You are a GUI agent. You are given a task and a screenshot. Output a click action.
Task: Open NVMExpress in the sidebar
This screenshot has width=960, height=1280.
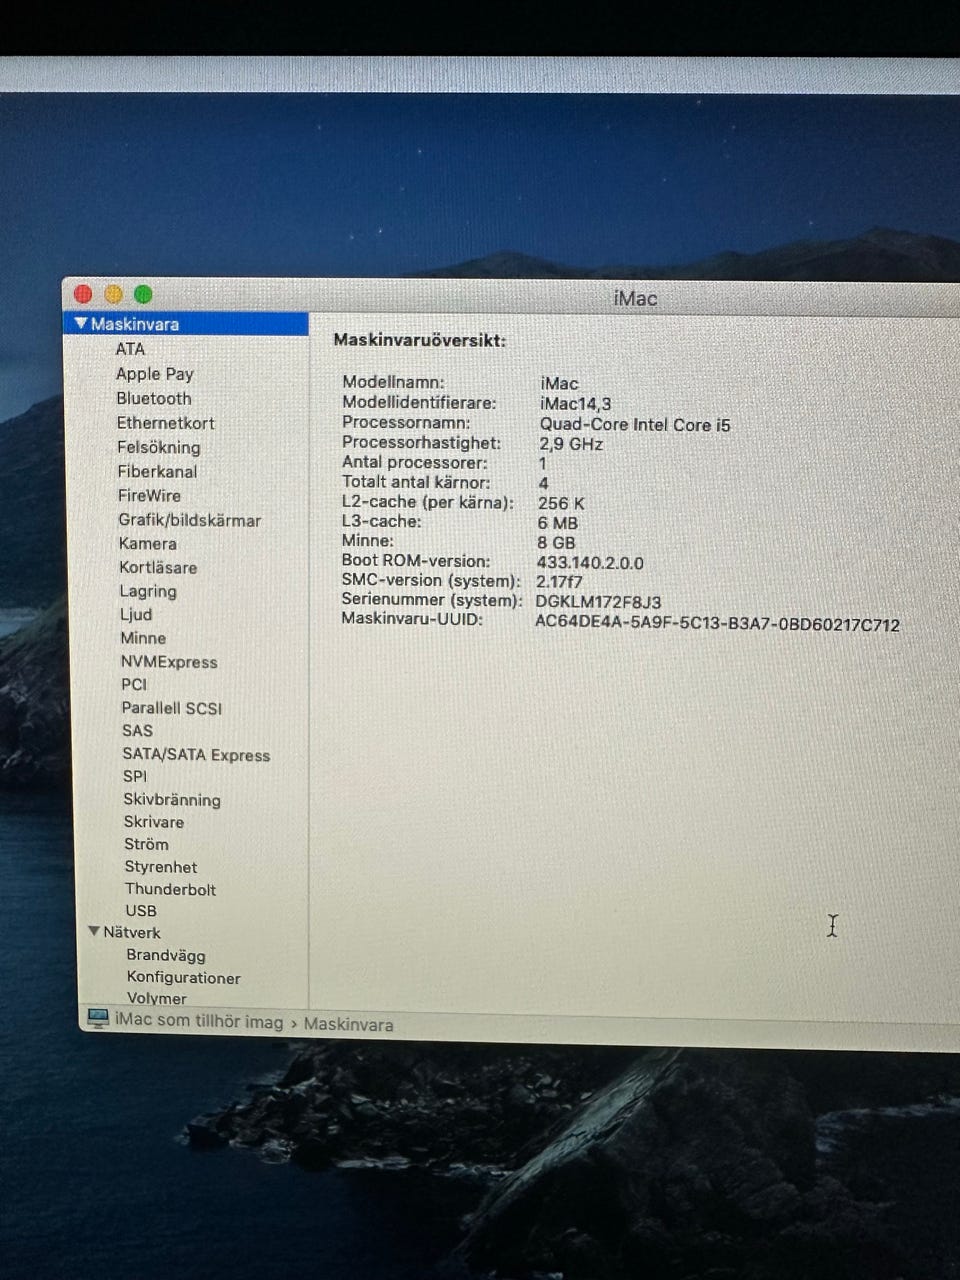pyautogui.click(x=168, y=661)
